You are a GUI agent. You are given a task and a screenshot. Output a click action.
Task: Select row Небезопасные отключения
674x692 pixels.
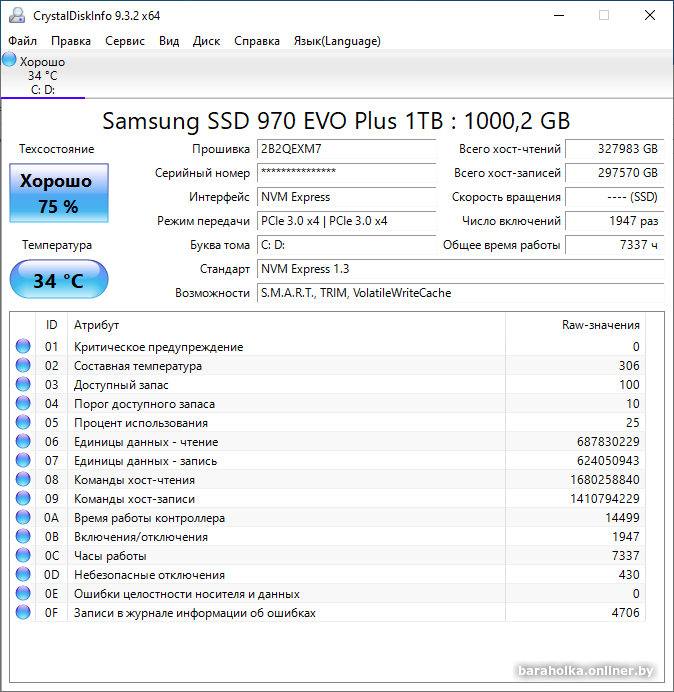coord(328,574)
